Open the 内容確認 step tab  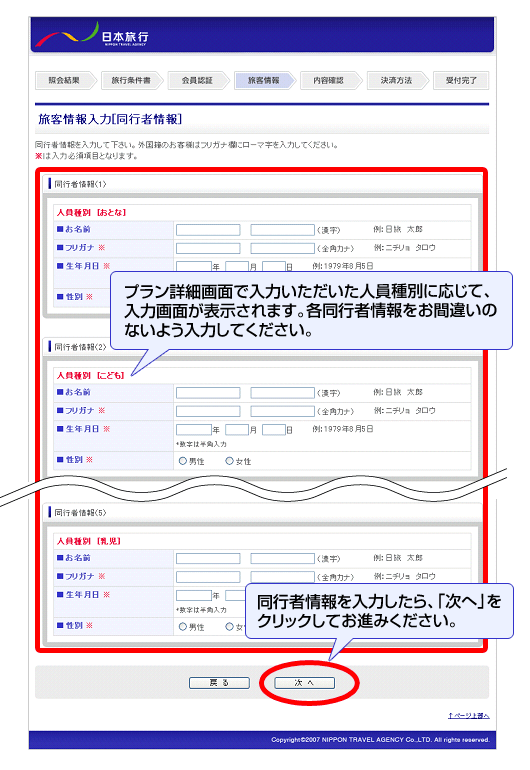pyautogui.click(x=330, y=81)
